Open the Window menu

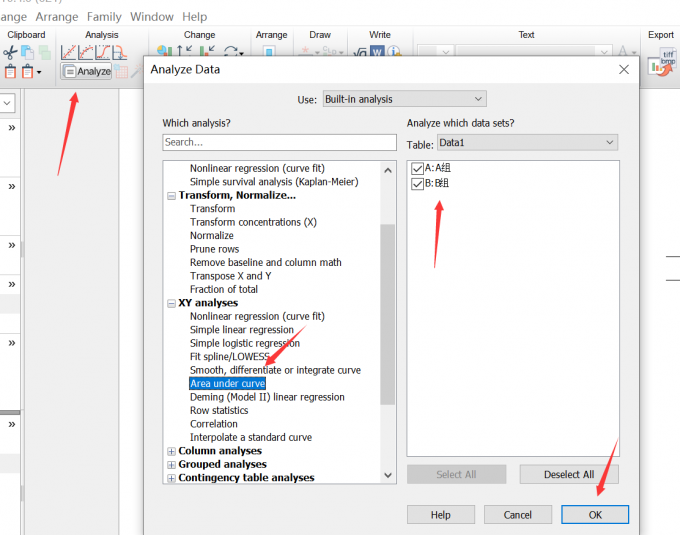(151, 17)
